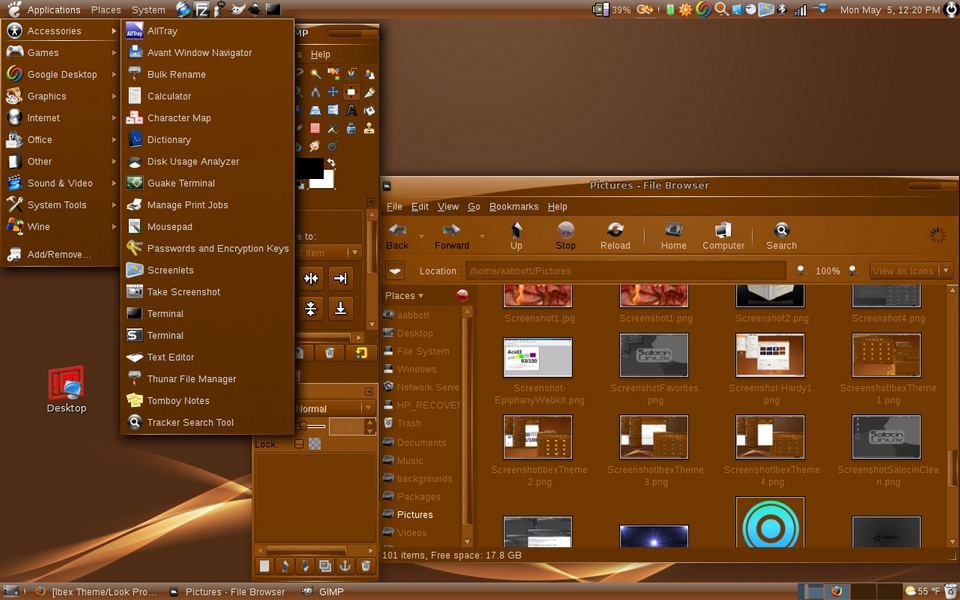Expand the Back button history arrow
960x600 pixels.
point(421,237)
